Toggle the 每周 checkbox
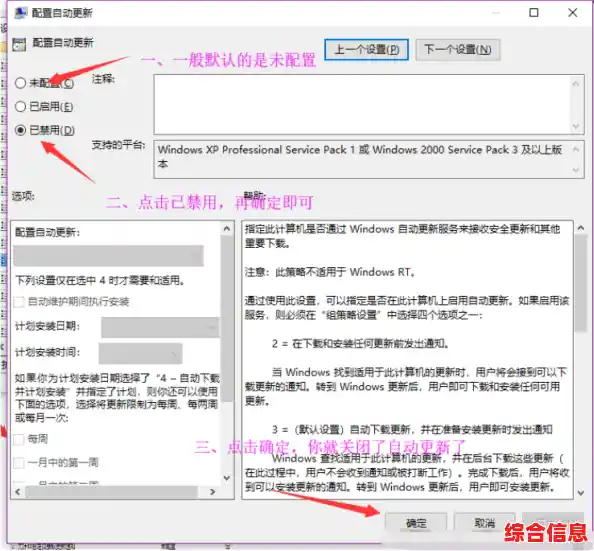Viewport: 594px width, 551px height. (19, 439)
